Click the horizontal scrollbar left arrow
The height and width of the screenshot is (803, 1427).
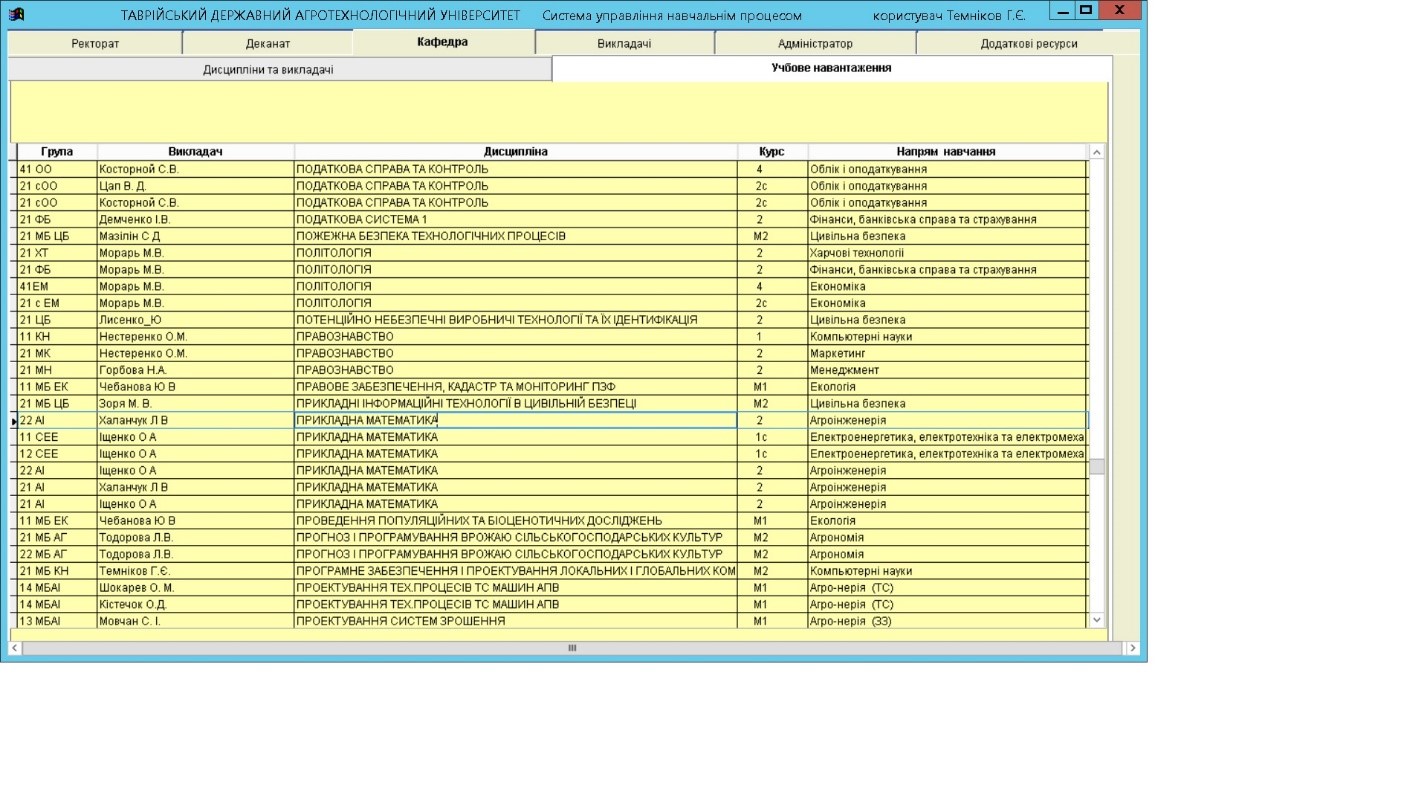point(15,648)
